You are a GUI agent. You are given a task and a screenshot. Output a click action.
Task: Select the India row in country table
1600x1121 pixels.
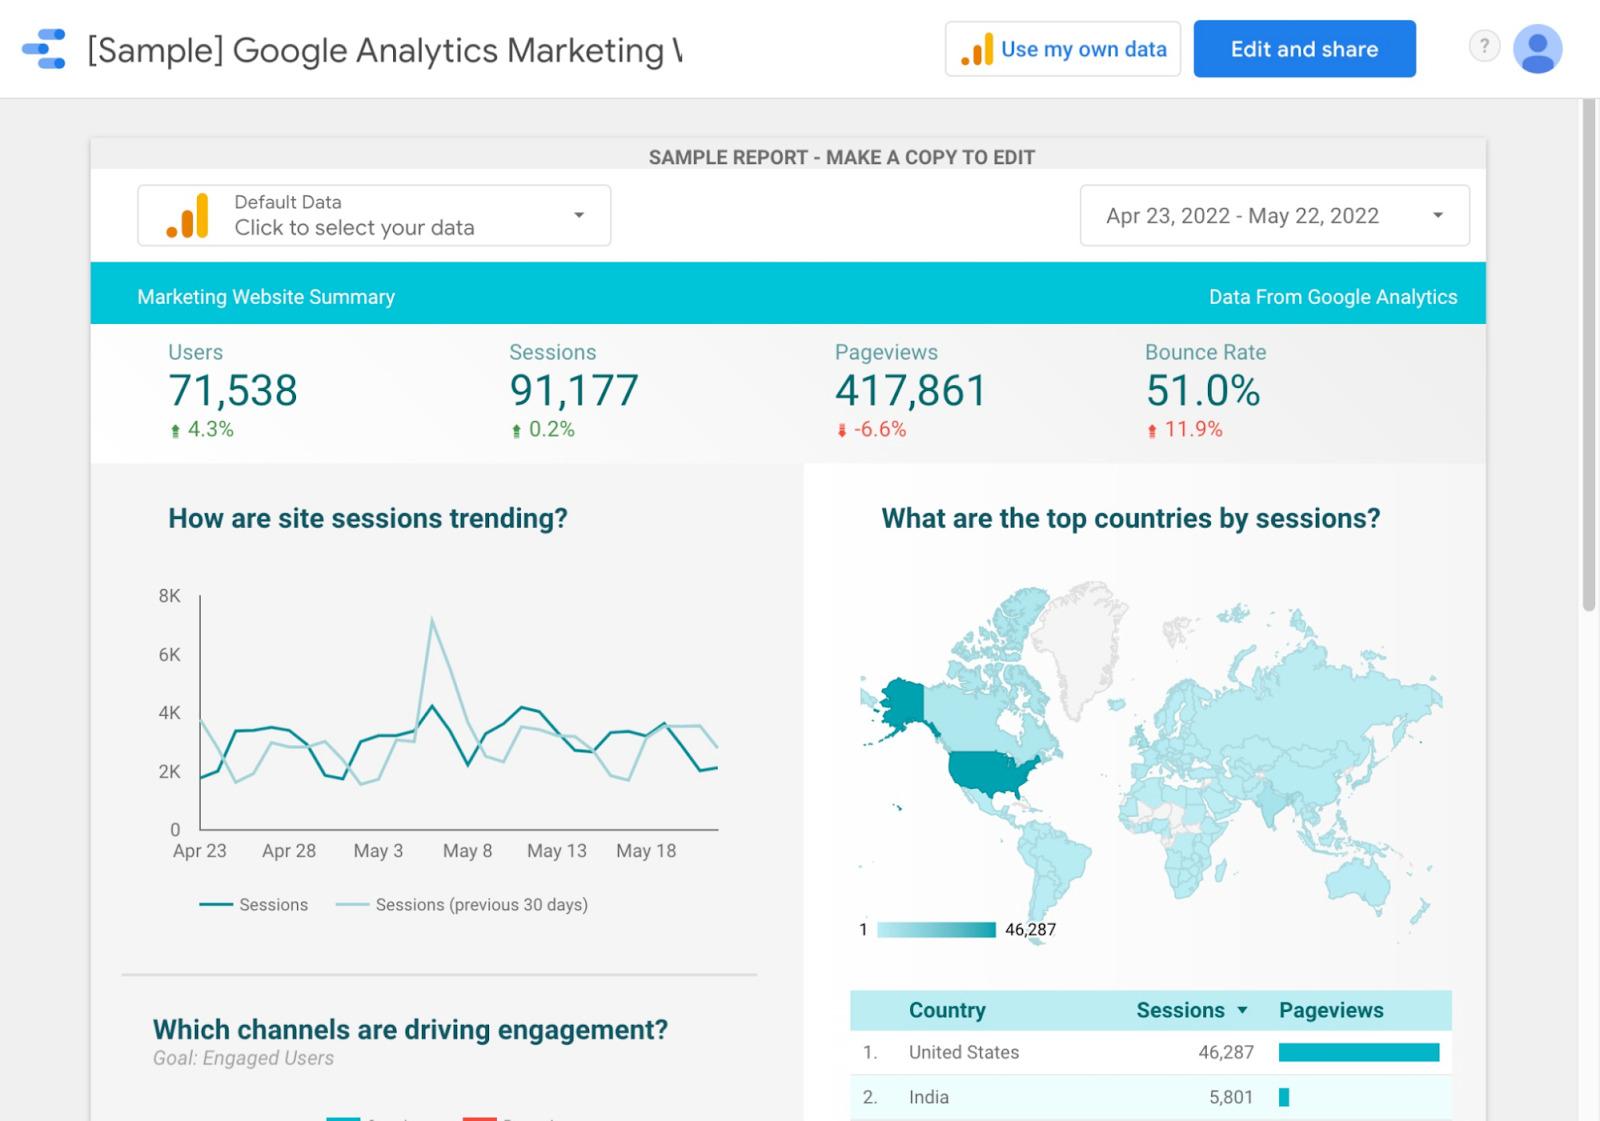click(929, 1097)
